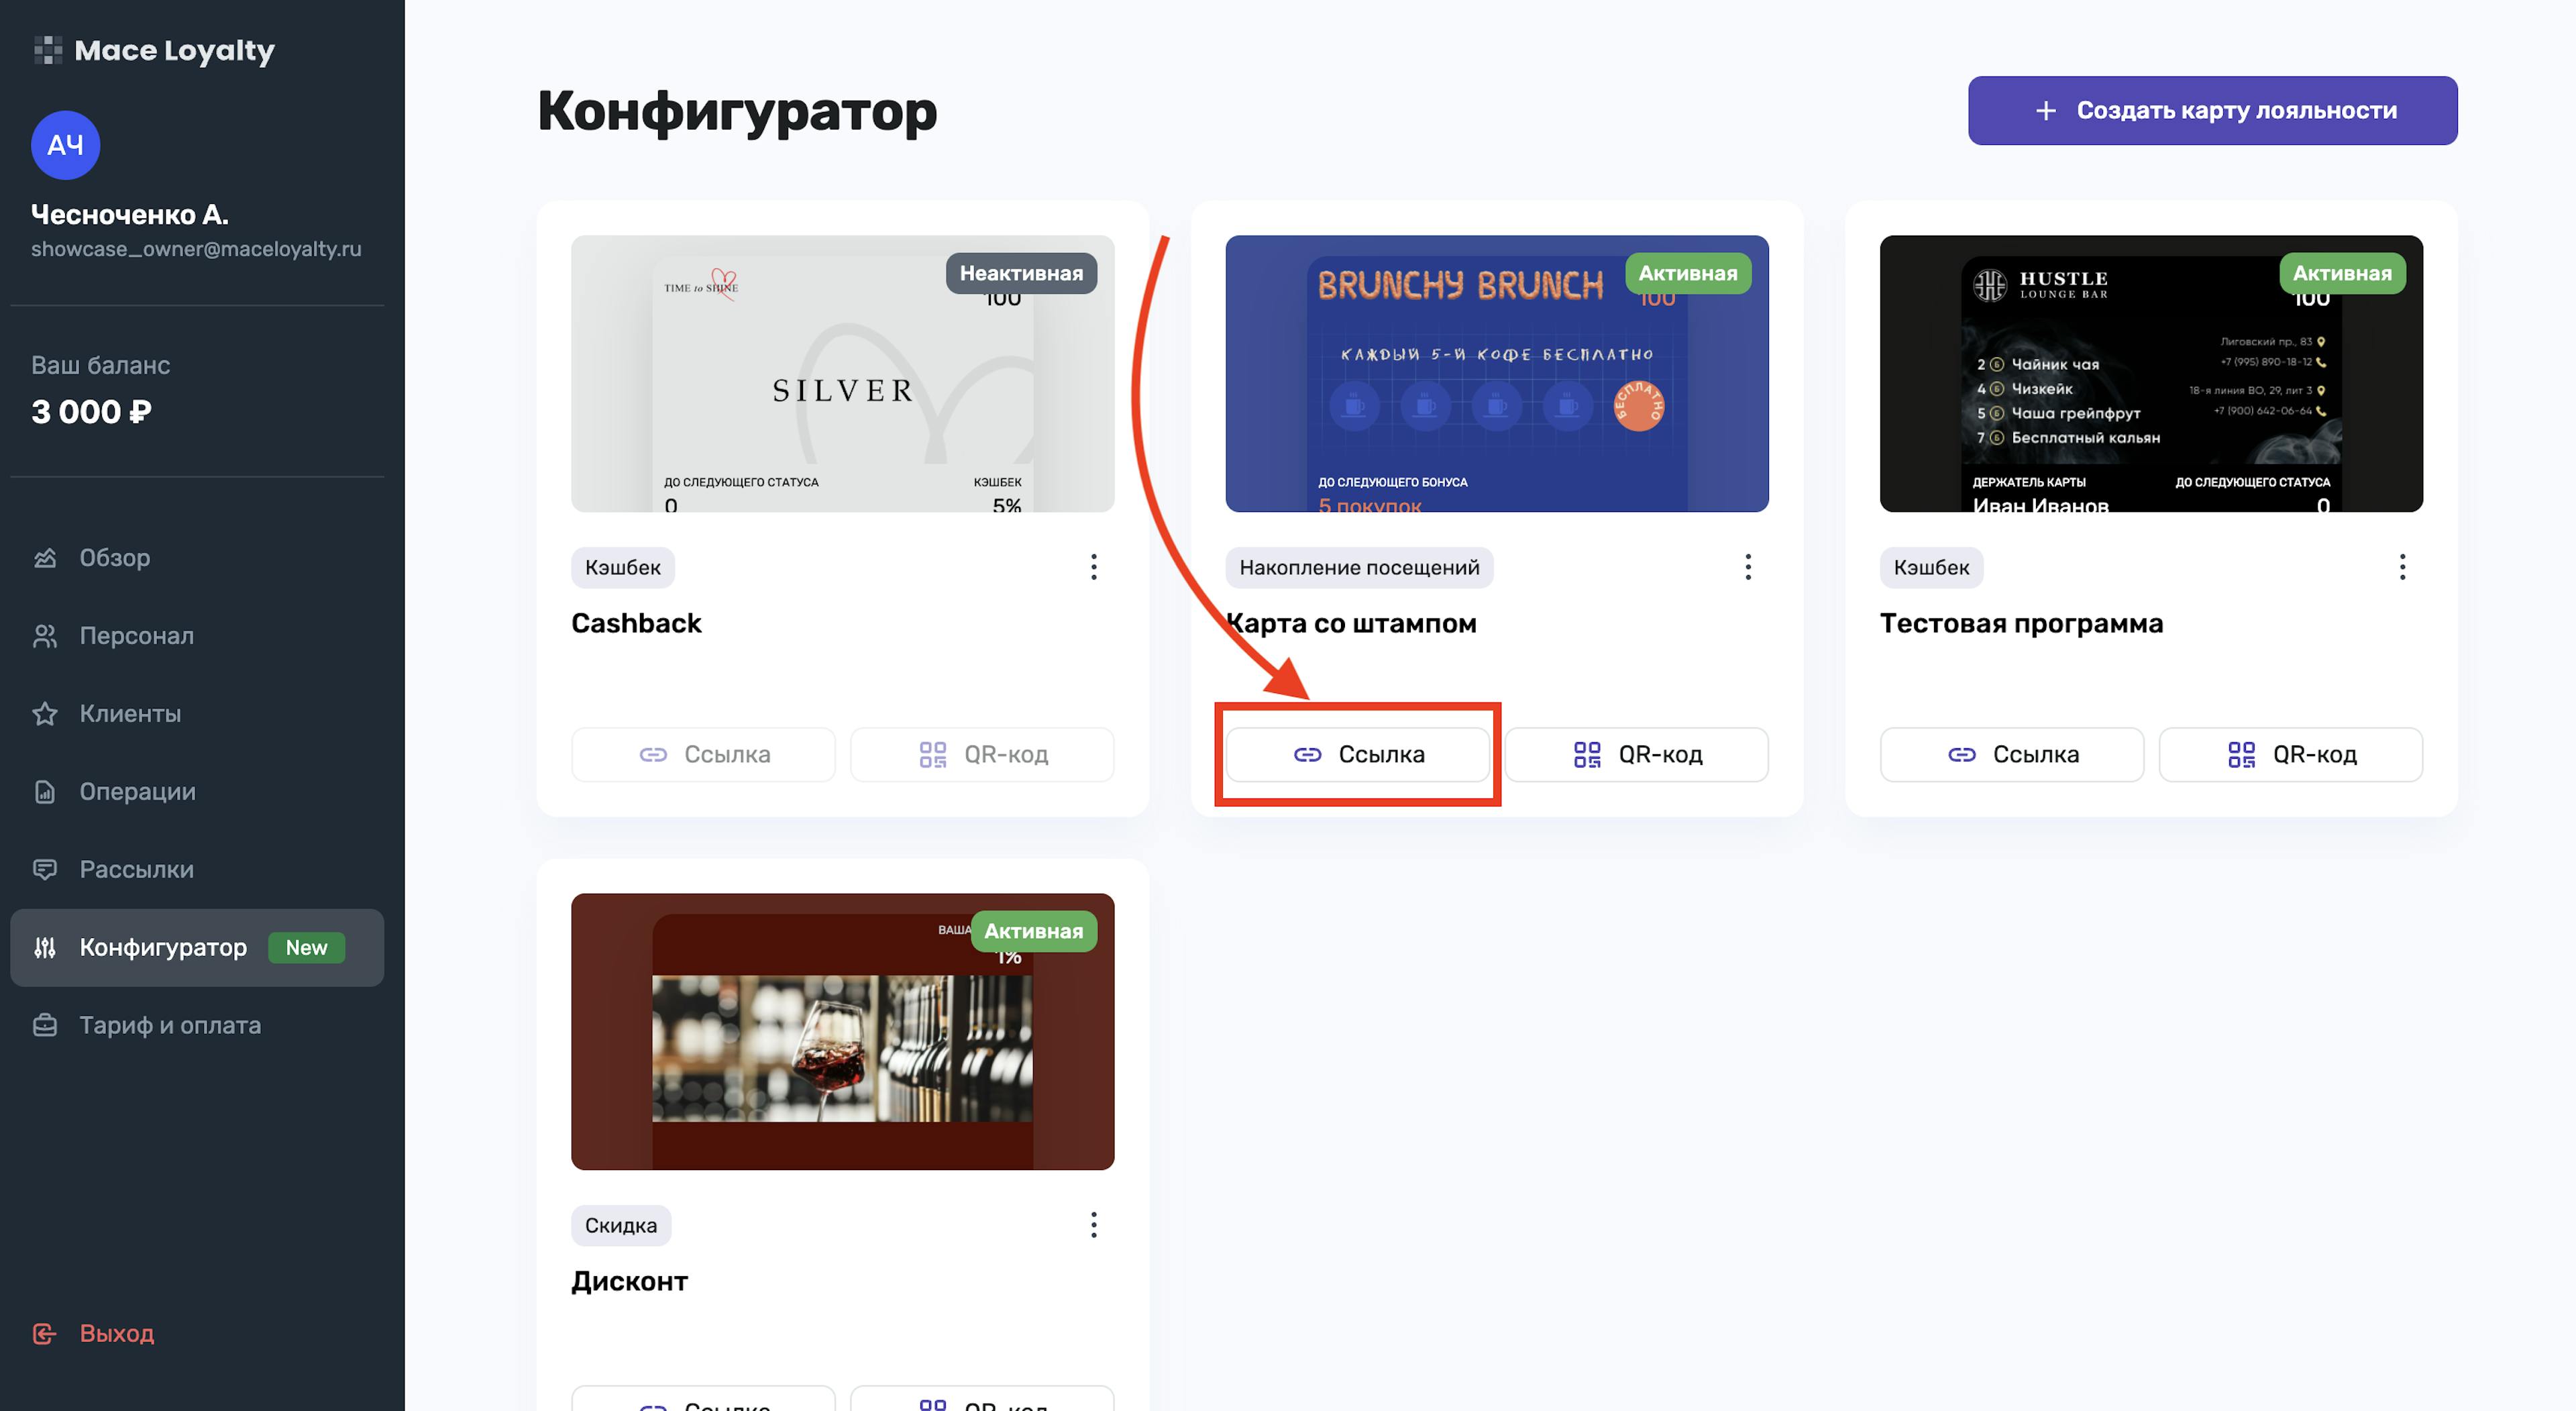Click the Выход exit icon
Image resolution: width=2576 pixels, height=1411 pixels.
tap(45, 1333)
